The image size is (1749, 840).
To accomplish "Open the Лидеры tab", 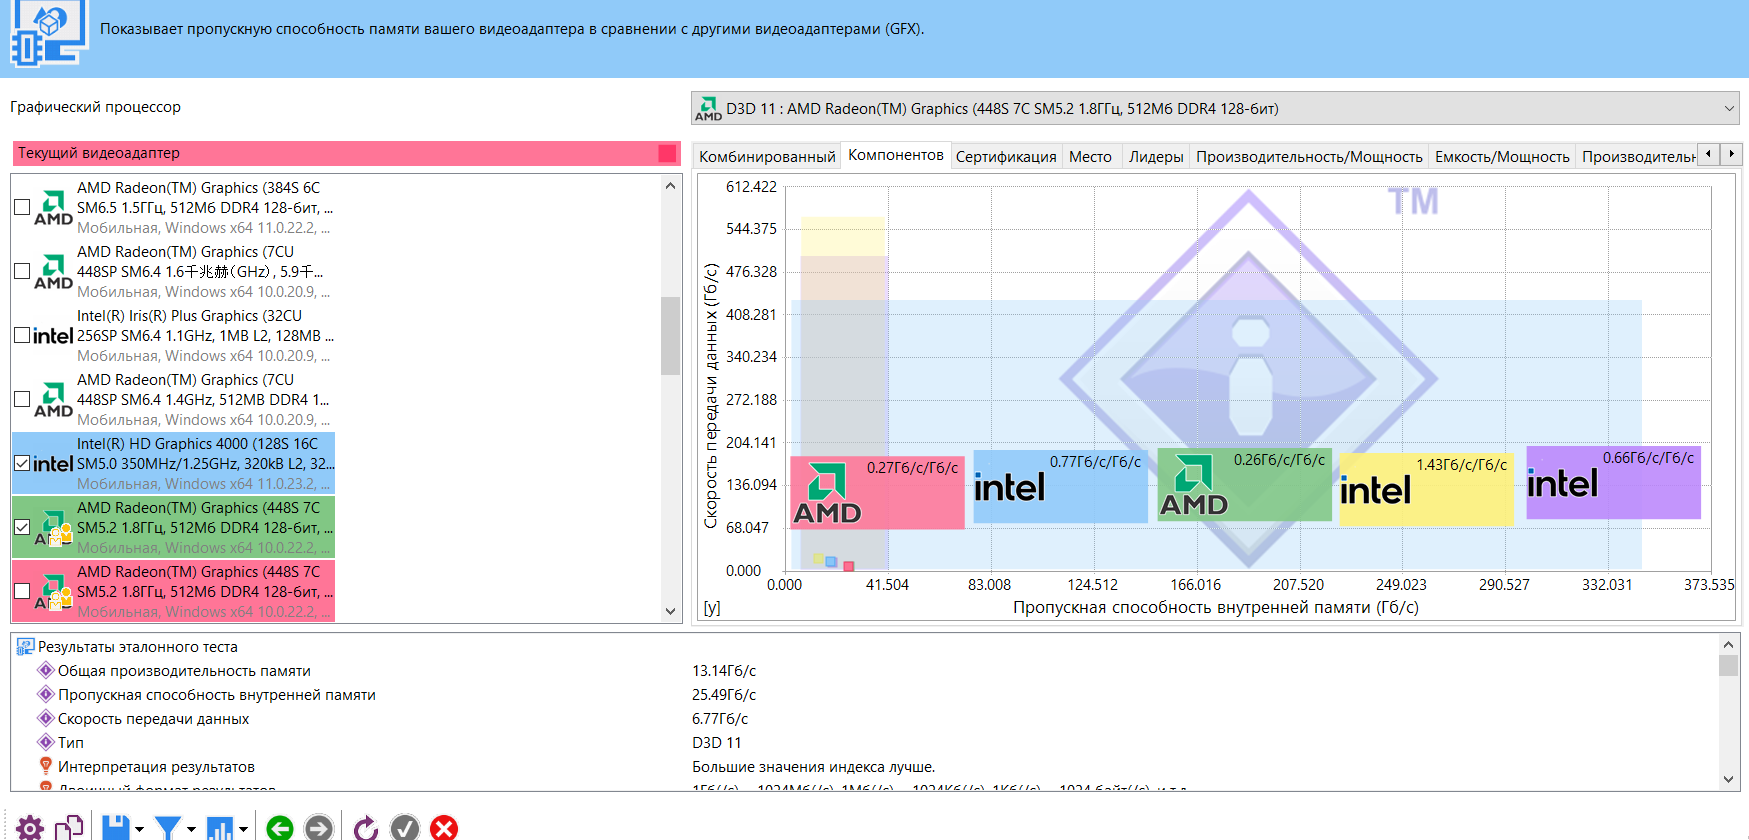I will coord(1156,156).
